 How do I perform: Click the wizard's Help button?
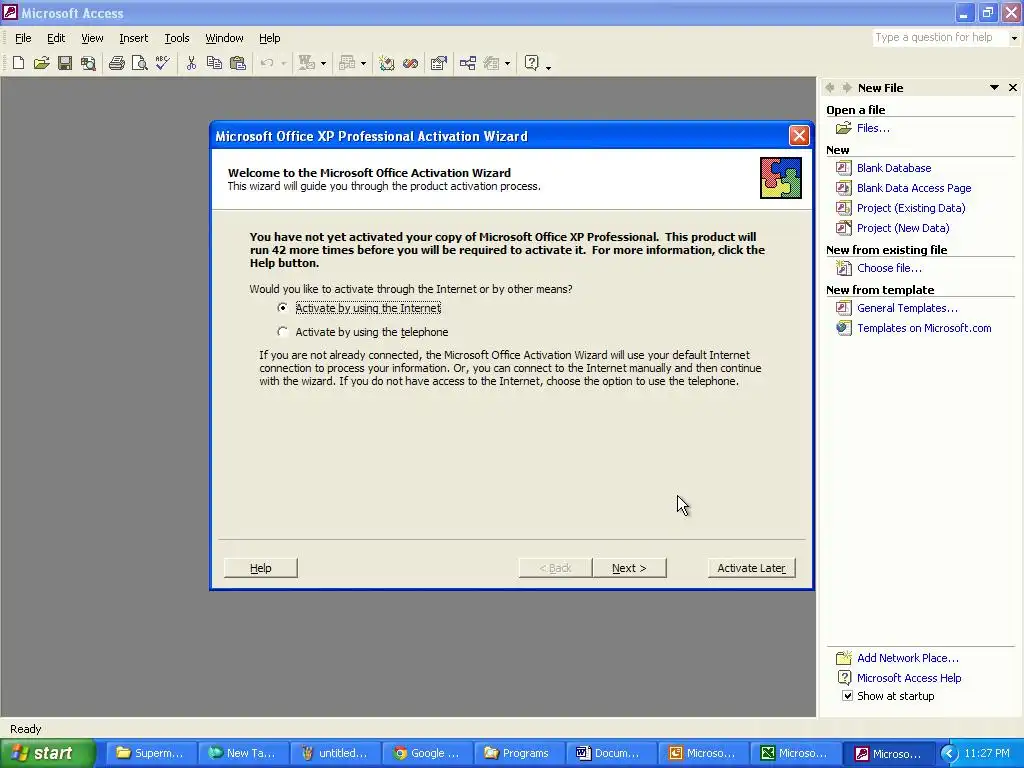coord(261,568)
